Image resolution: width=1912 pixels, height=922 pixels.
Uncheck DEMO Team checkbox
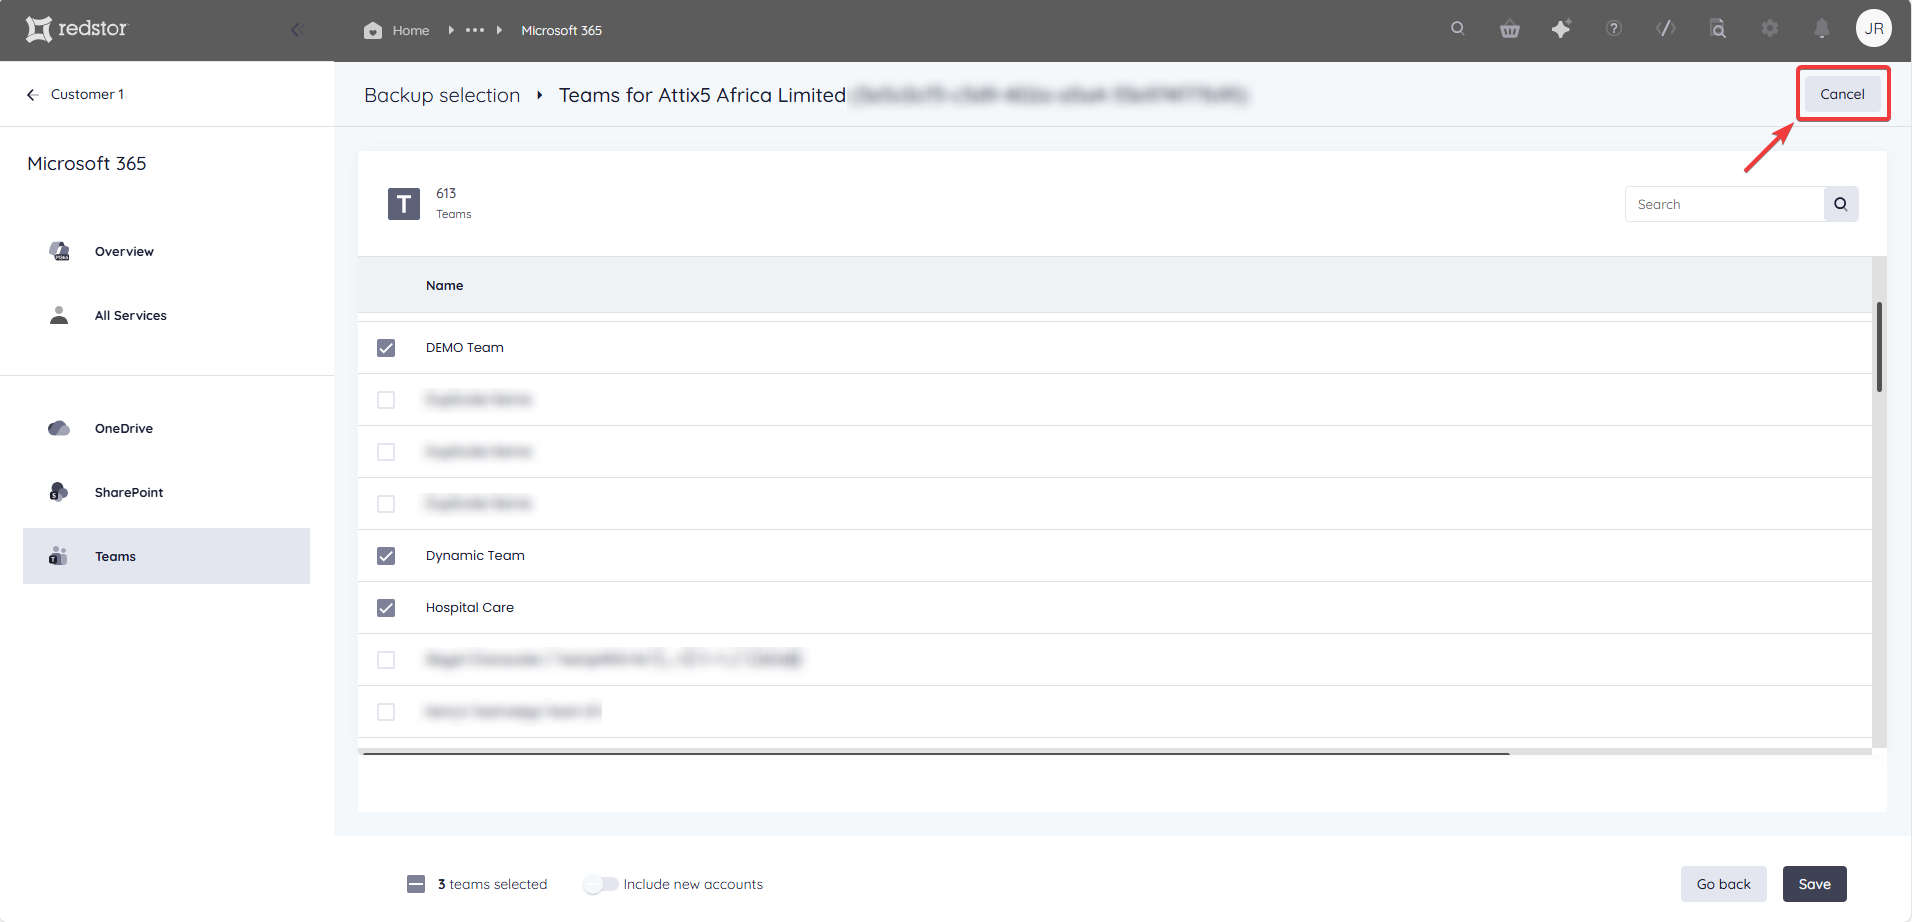(x=386, y=348)
